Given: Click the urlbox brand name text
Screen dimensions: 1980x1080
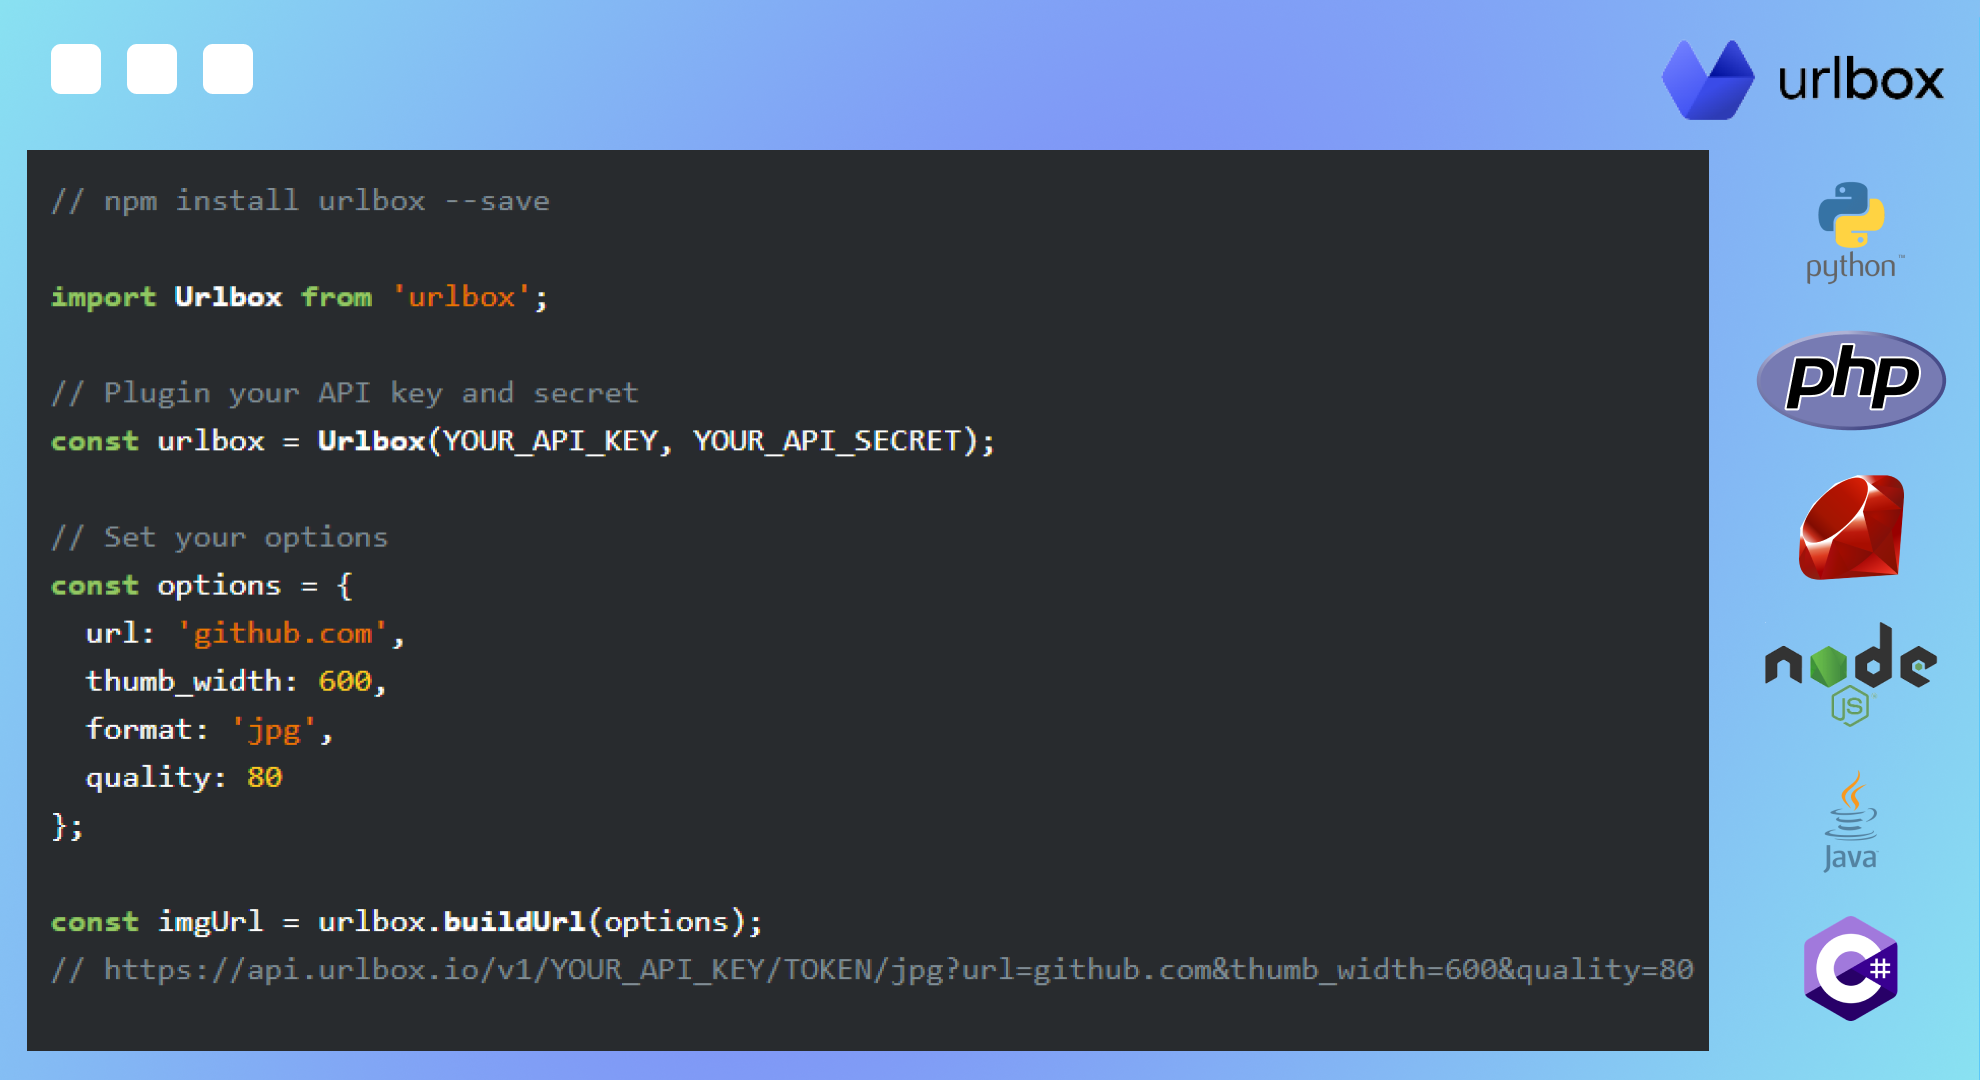Looking at the screenshot, I should (1860, 80).
